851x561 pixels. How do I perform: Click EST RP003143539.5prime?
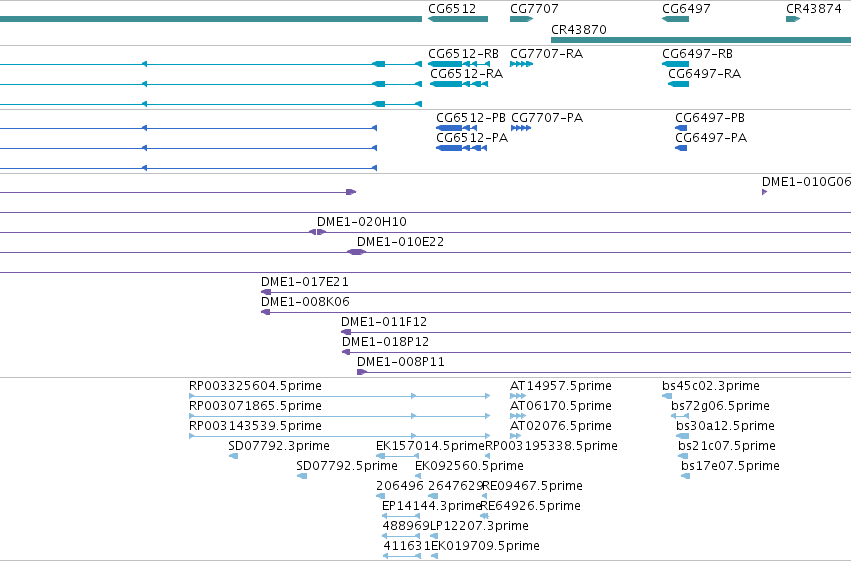pos(255,426)
